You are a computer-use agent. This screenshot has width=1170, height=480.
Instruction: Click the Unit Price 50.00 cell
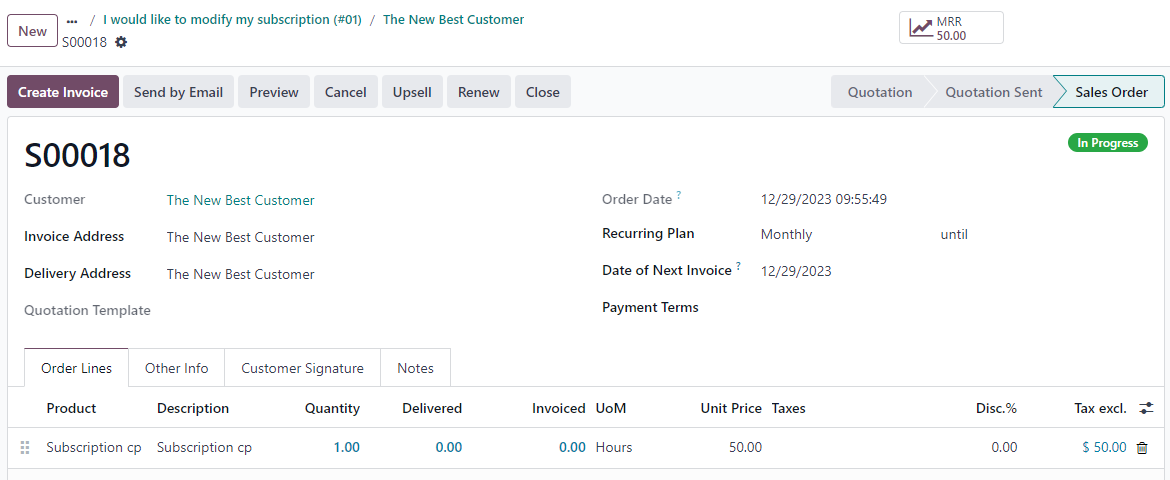tap(745, 448)
